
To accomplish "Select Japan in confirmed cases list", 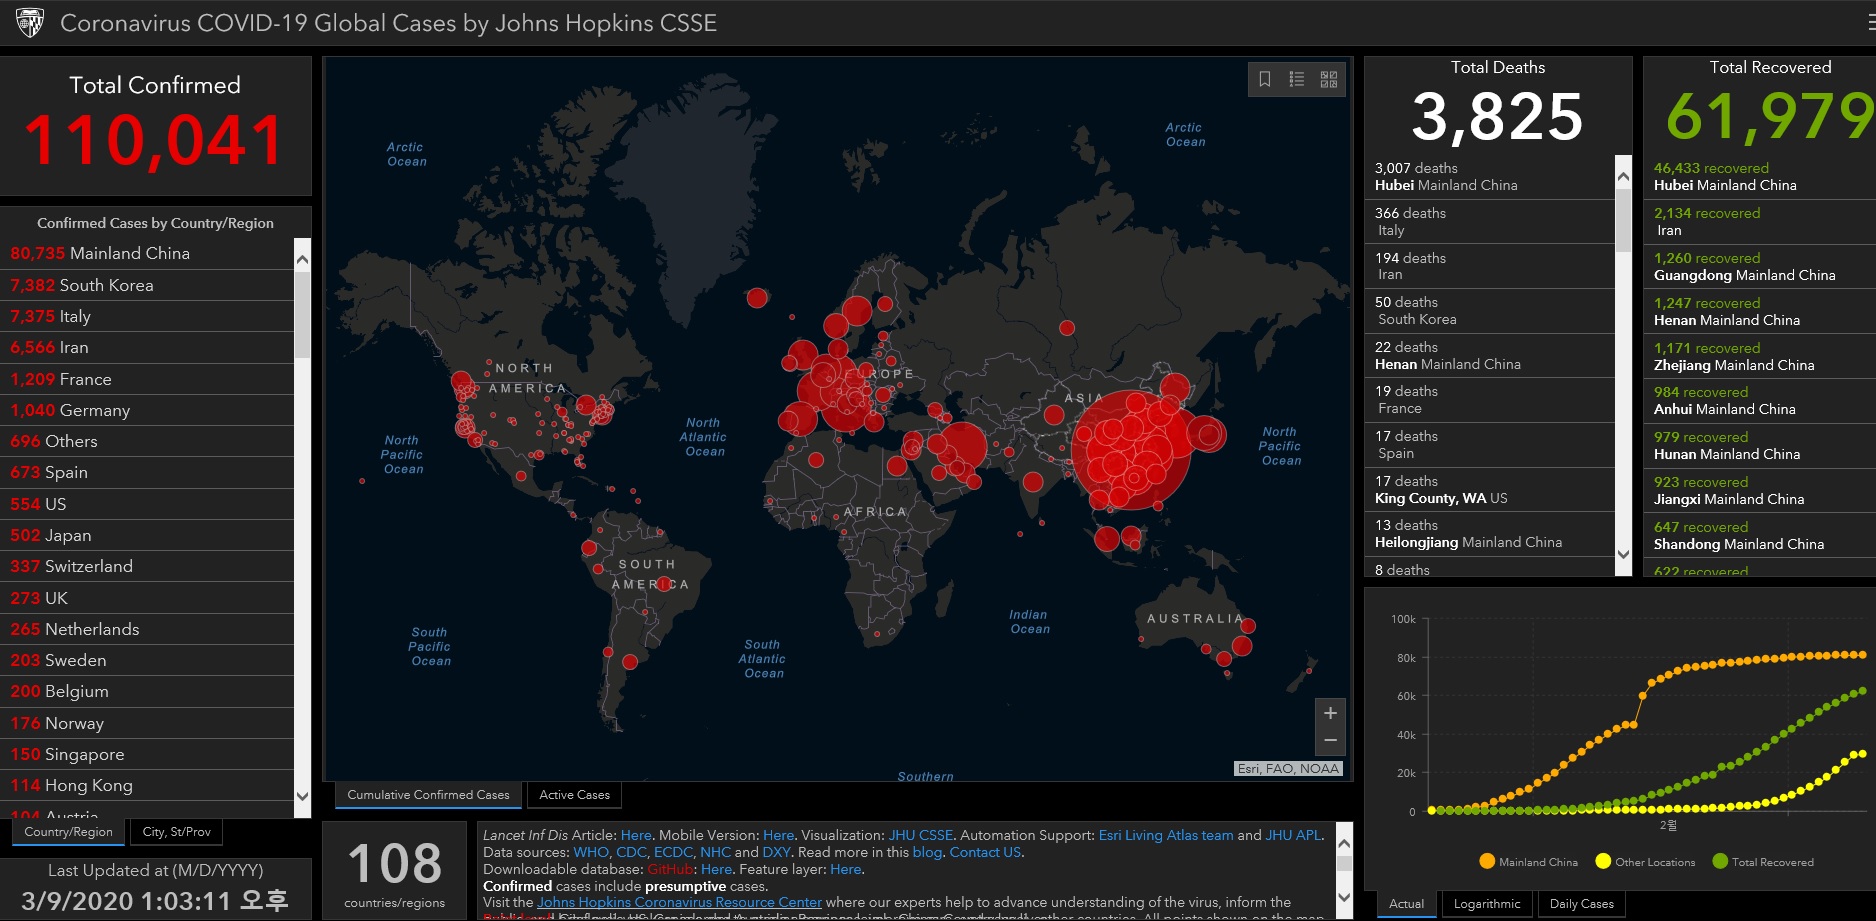I will 148,535.
